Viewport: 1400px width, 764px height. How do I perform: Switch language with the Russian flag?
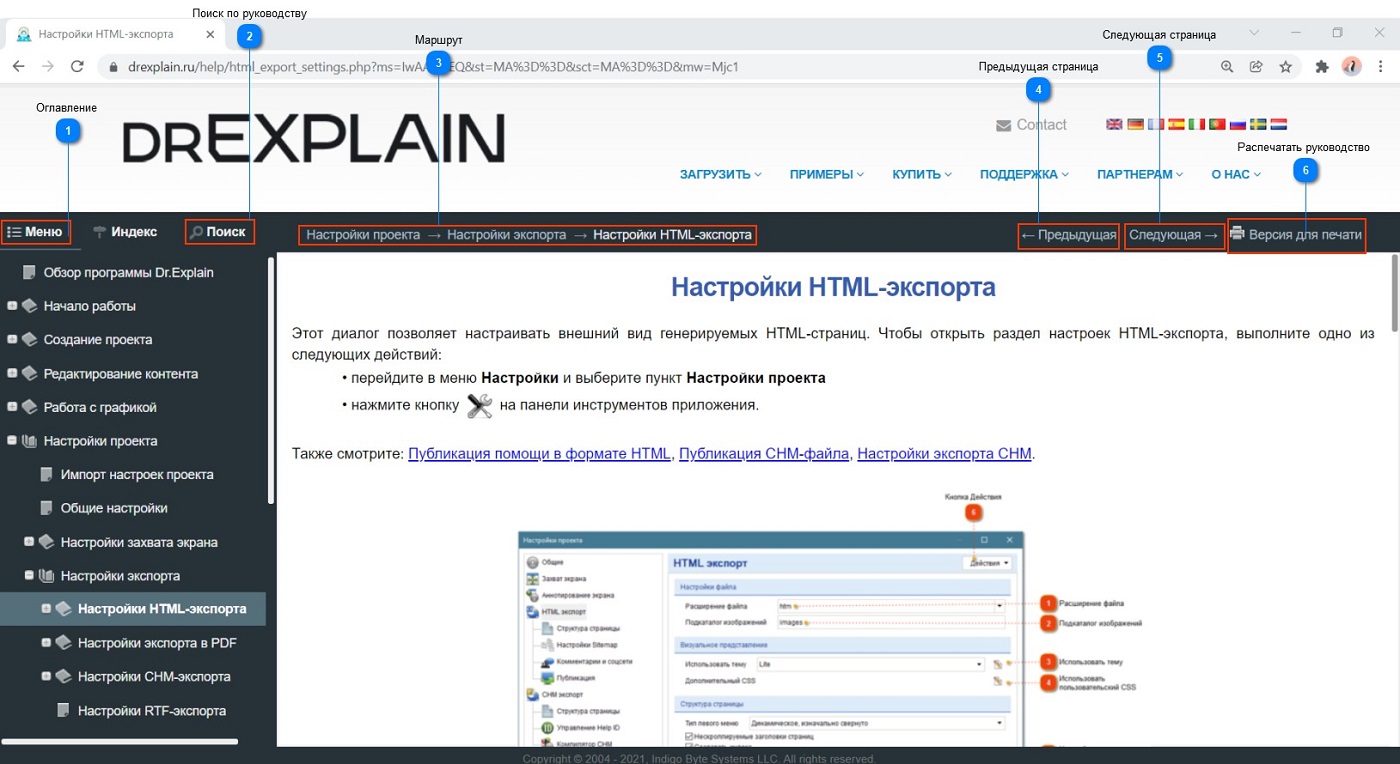(x=1238, y=124)
